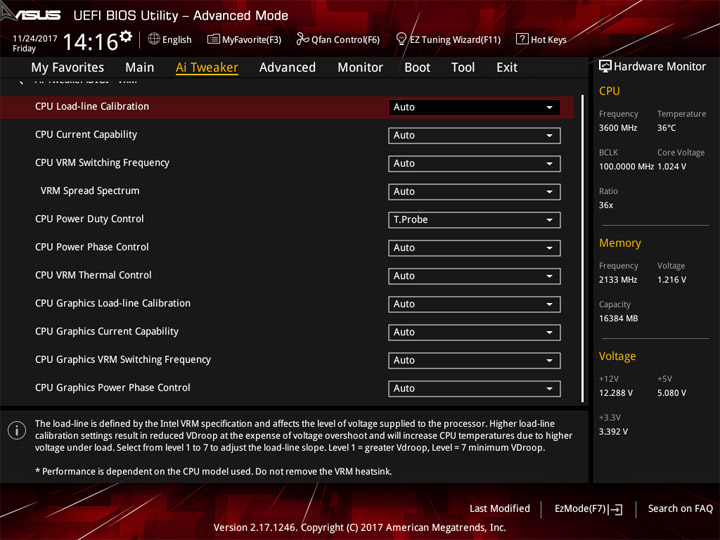Select the Ai Tweaker tab

207,68
